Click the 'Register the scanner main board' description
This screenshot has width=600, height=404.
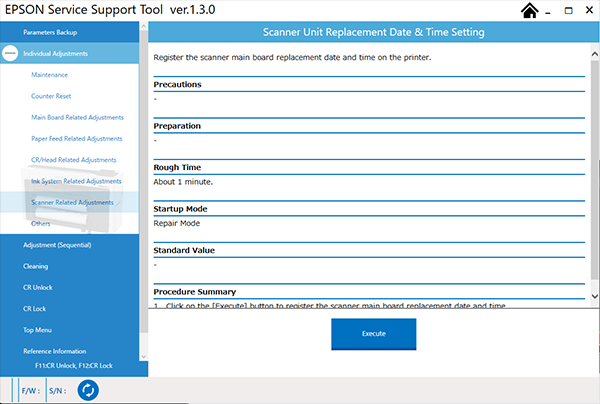pyautogui.click(x=292, y=57)
